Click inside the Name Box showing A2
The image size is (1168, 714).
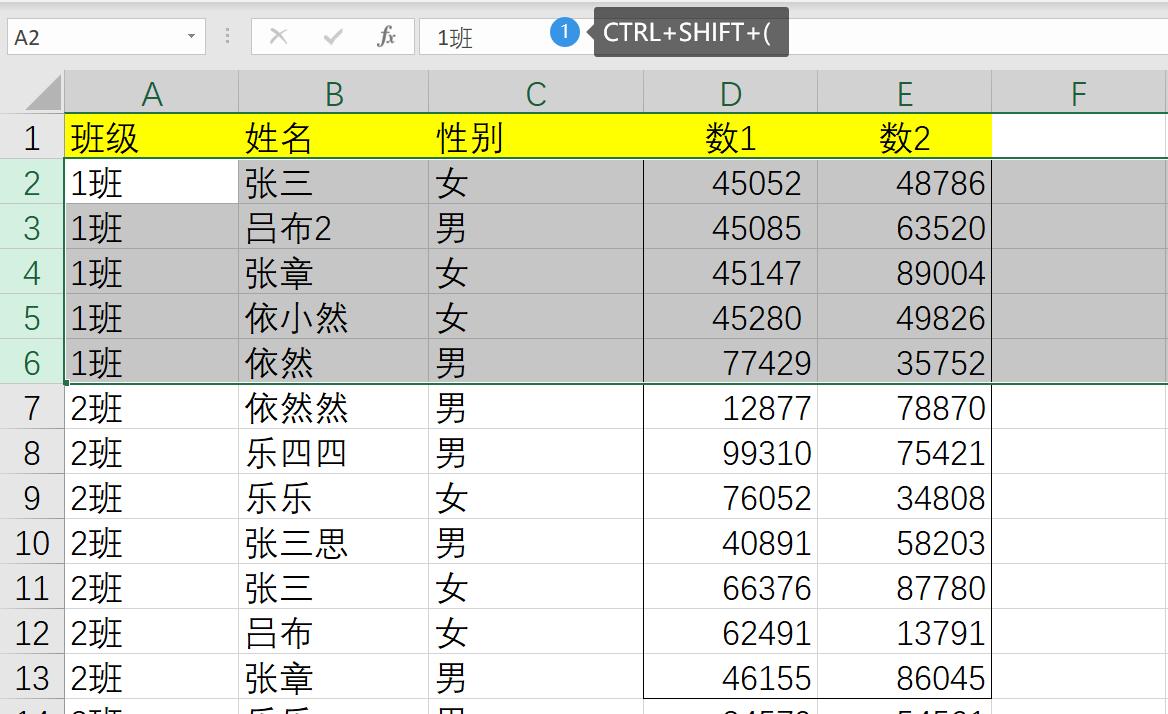(x=90, y=35)
